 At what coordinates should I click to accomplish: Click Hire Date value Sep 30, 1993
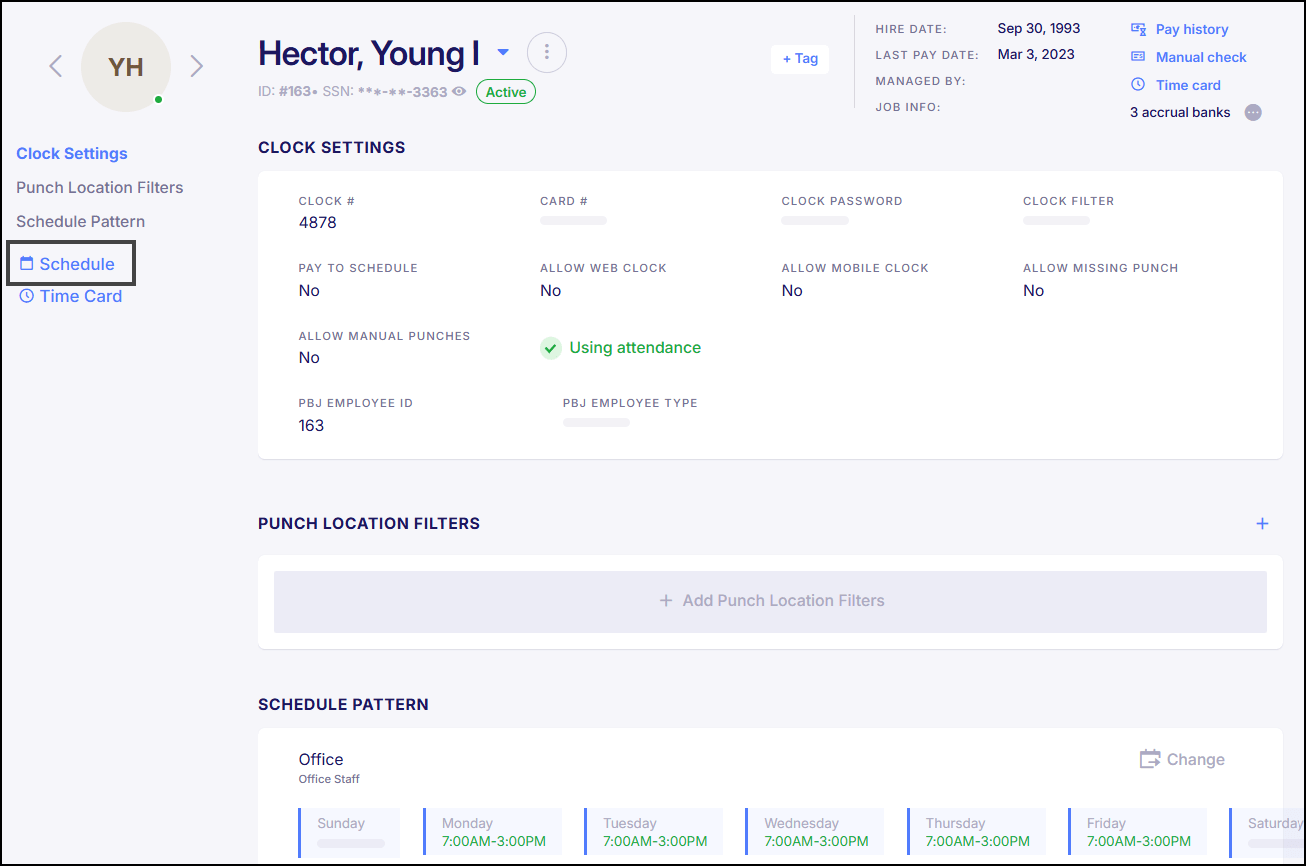click(1039, 28)
